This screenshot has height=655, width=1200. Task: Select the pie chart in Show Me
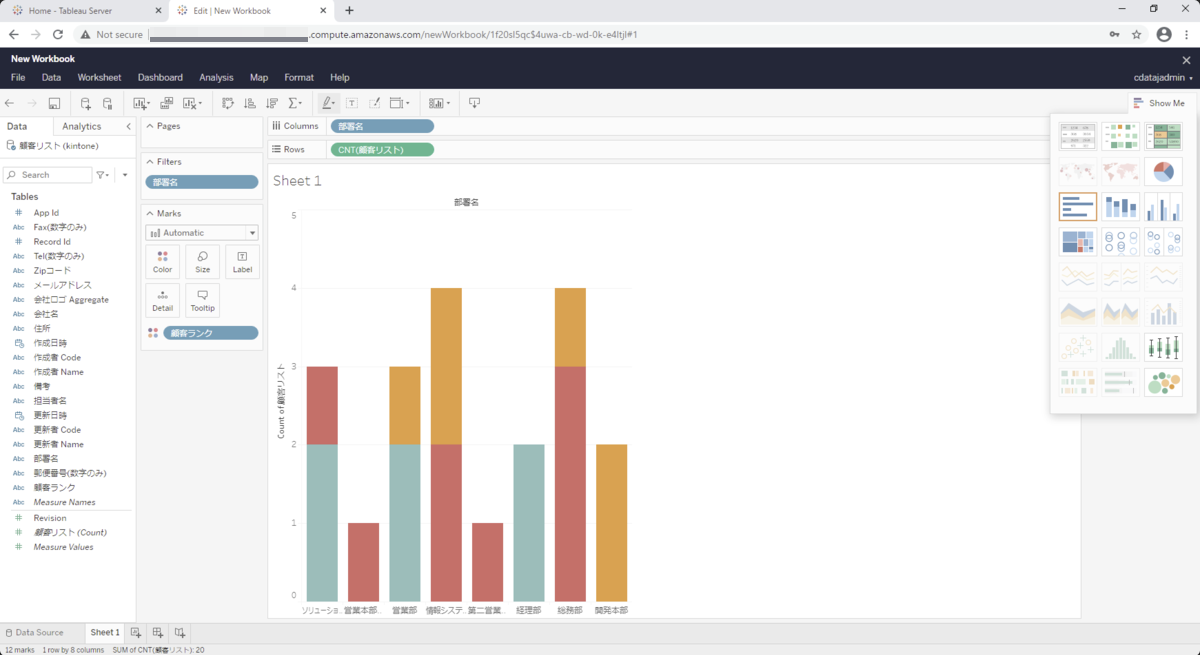click(1163, 171)
